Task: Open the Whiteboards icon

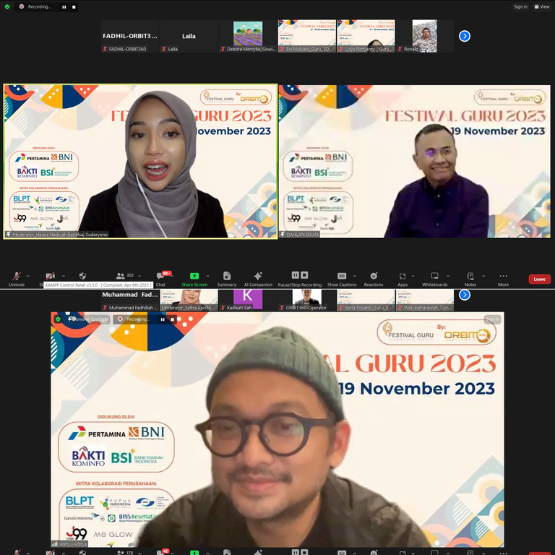Action: pyautogui.click(x=435, y=278)
